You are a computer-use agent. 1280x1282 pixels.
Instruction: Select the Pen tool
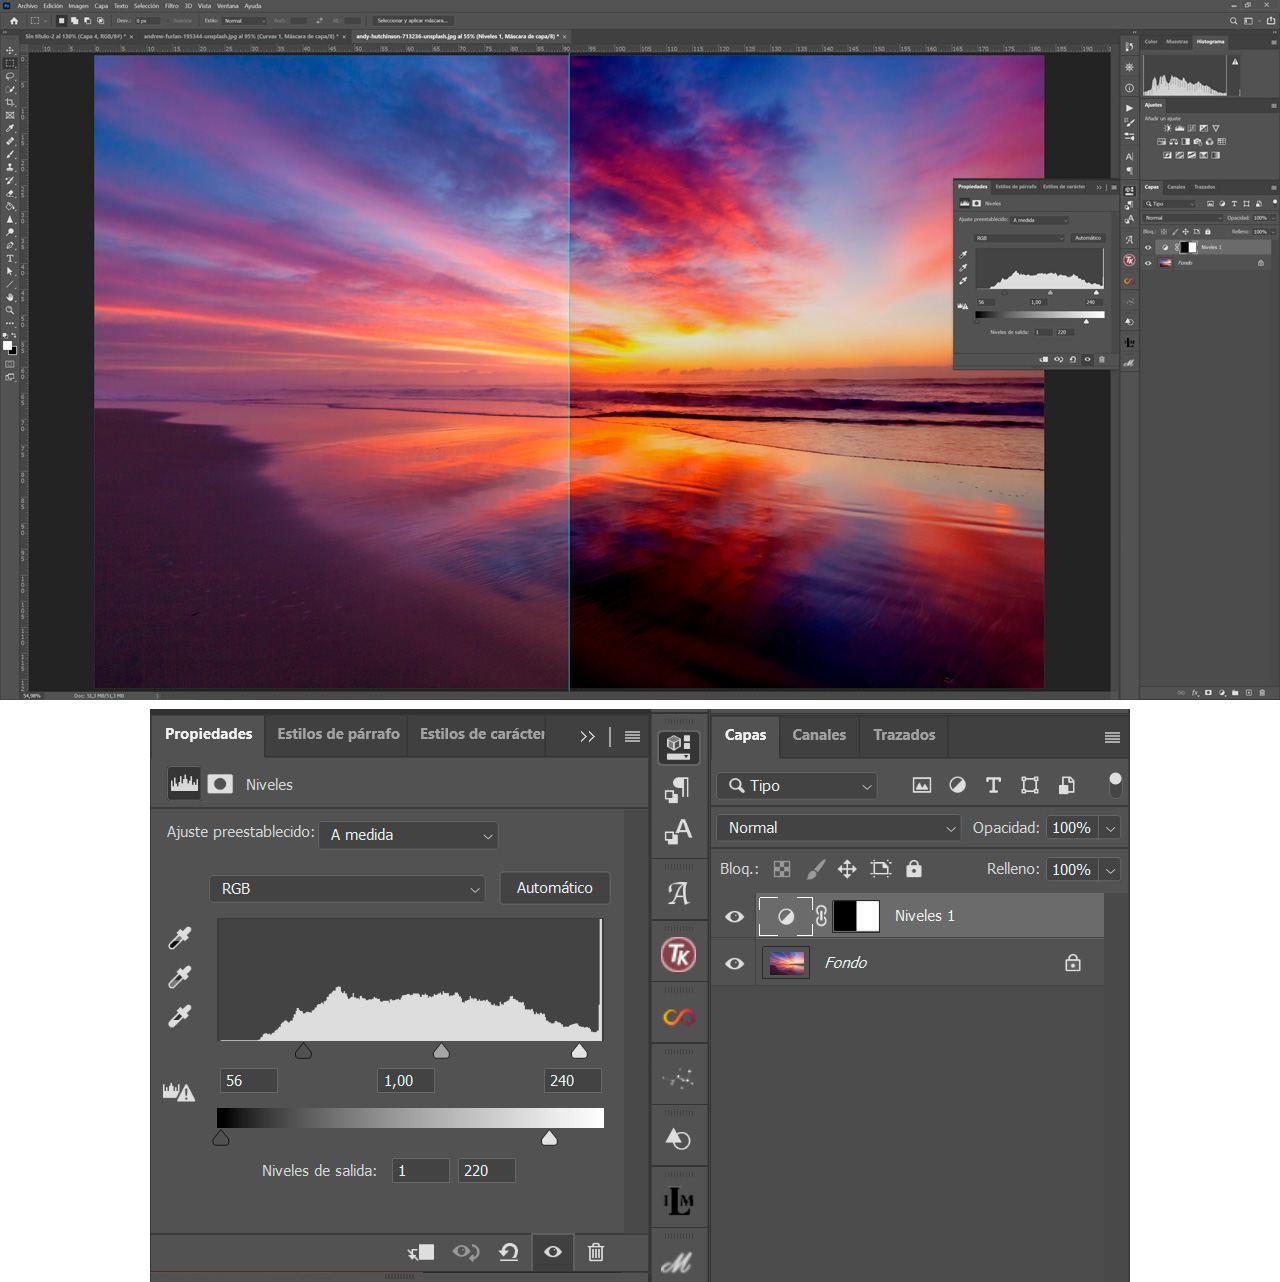pos(10,245)
